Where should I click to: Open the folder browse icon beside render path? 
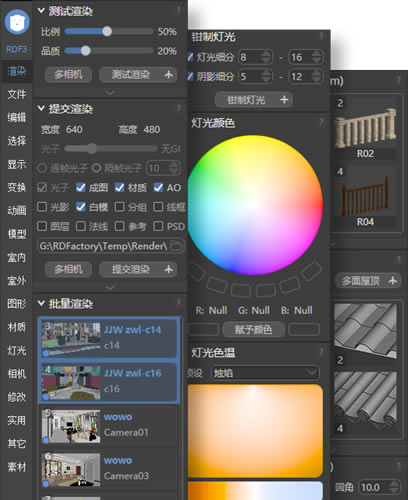tap(176, 246)
